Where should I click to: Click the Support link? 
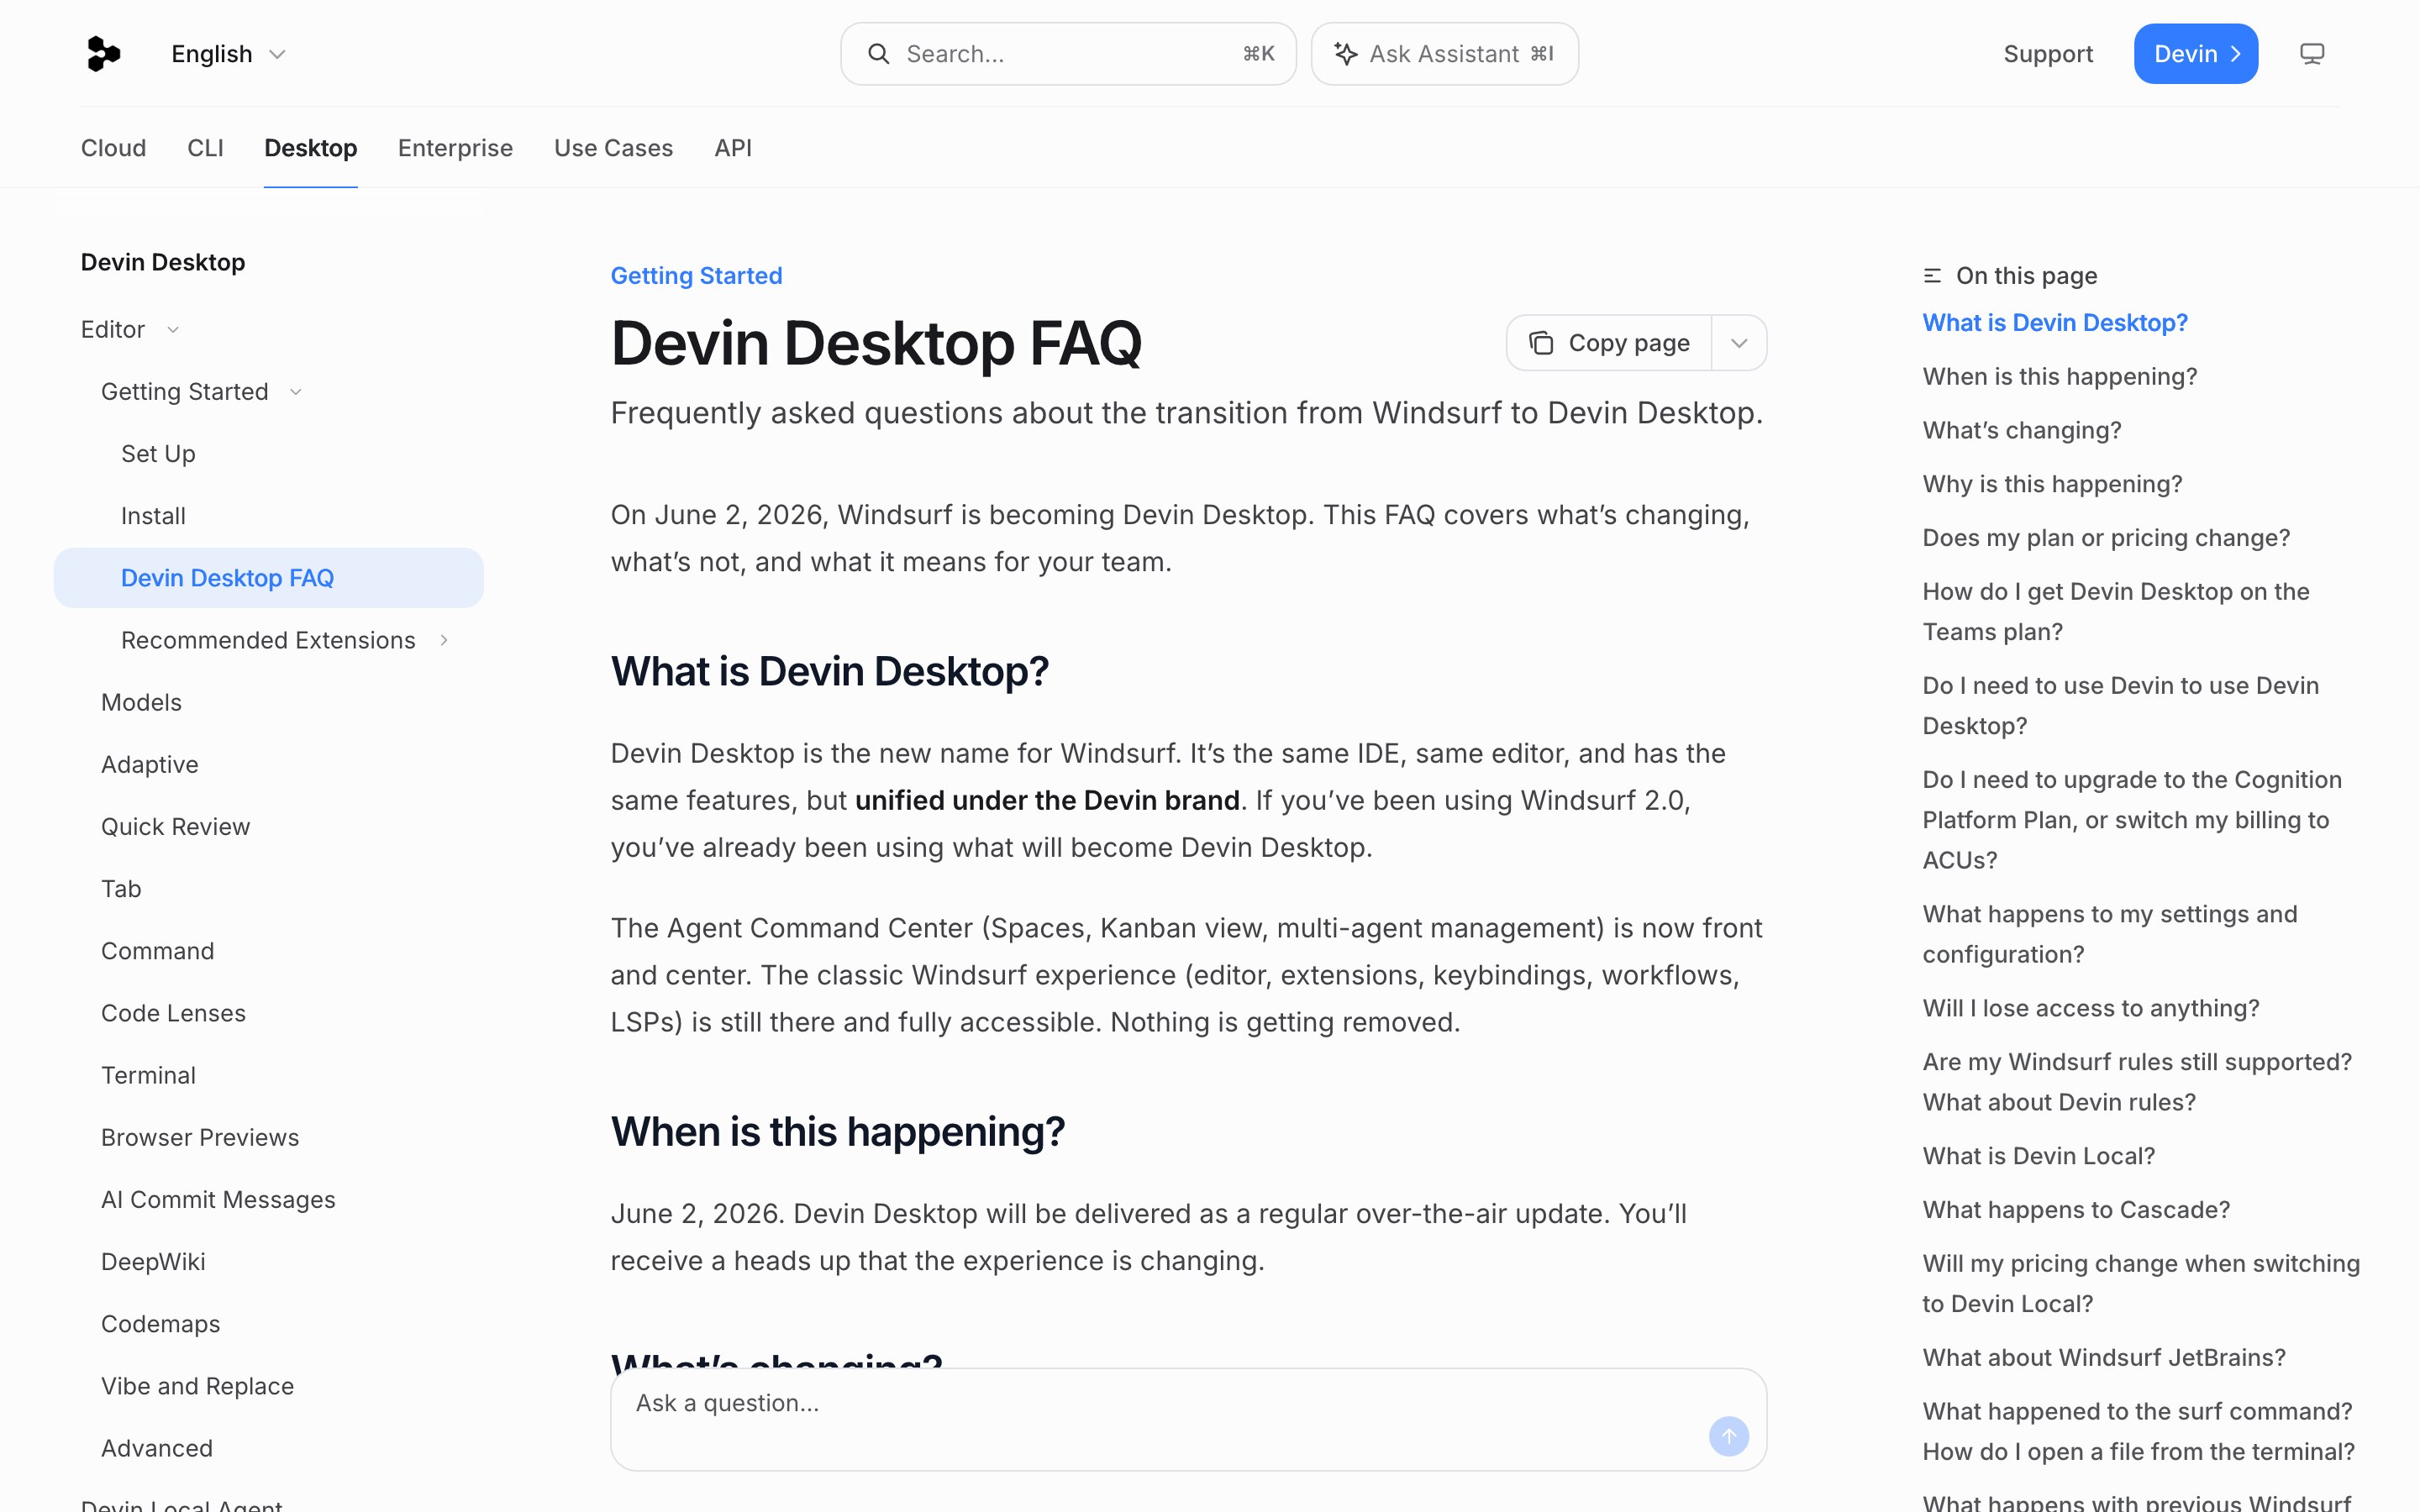pos(2047,54)
